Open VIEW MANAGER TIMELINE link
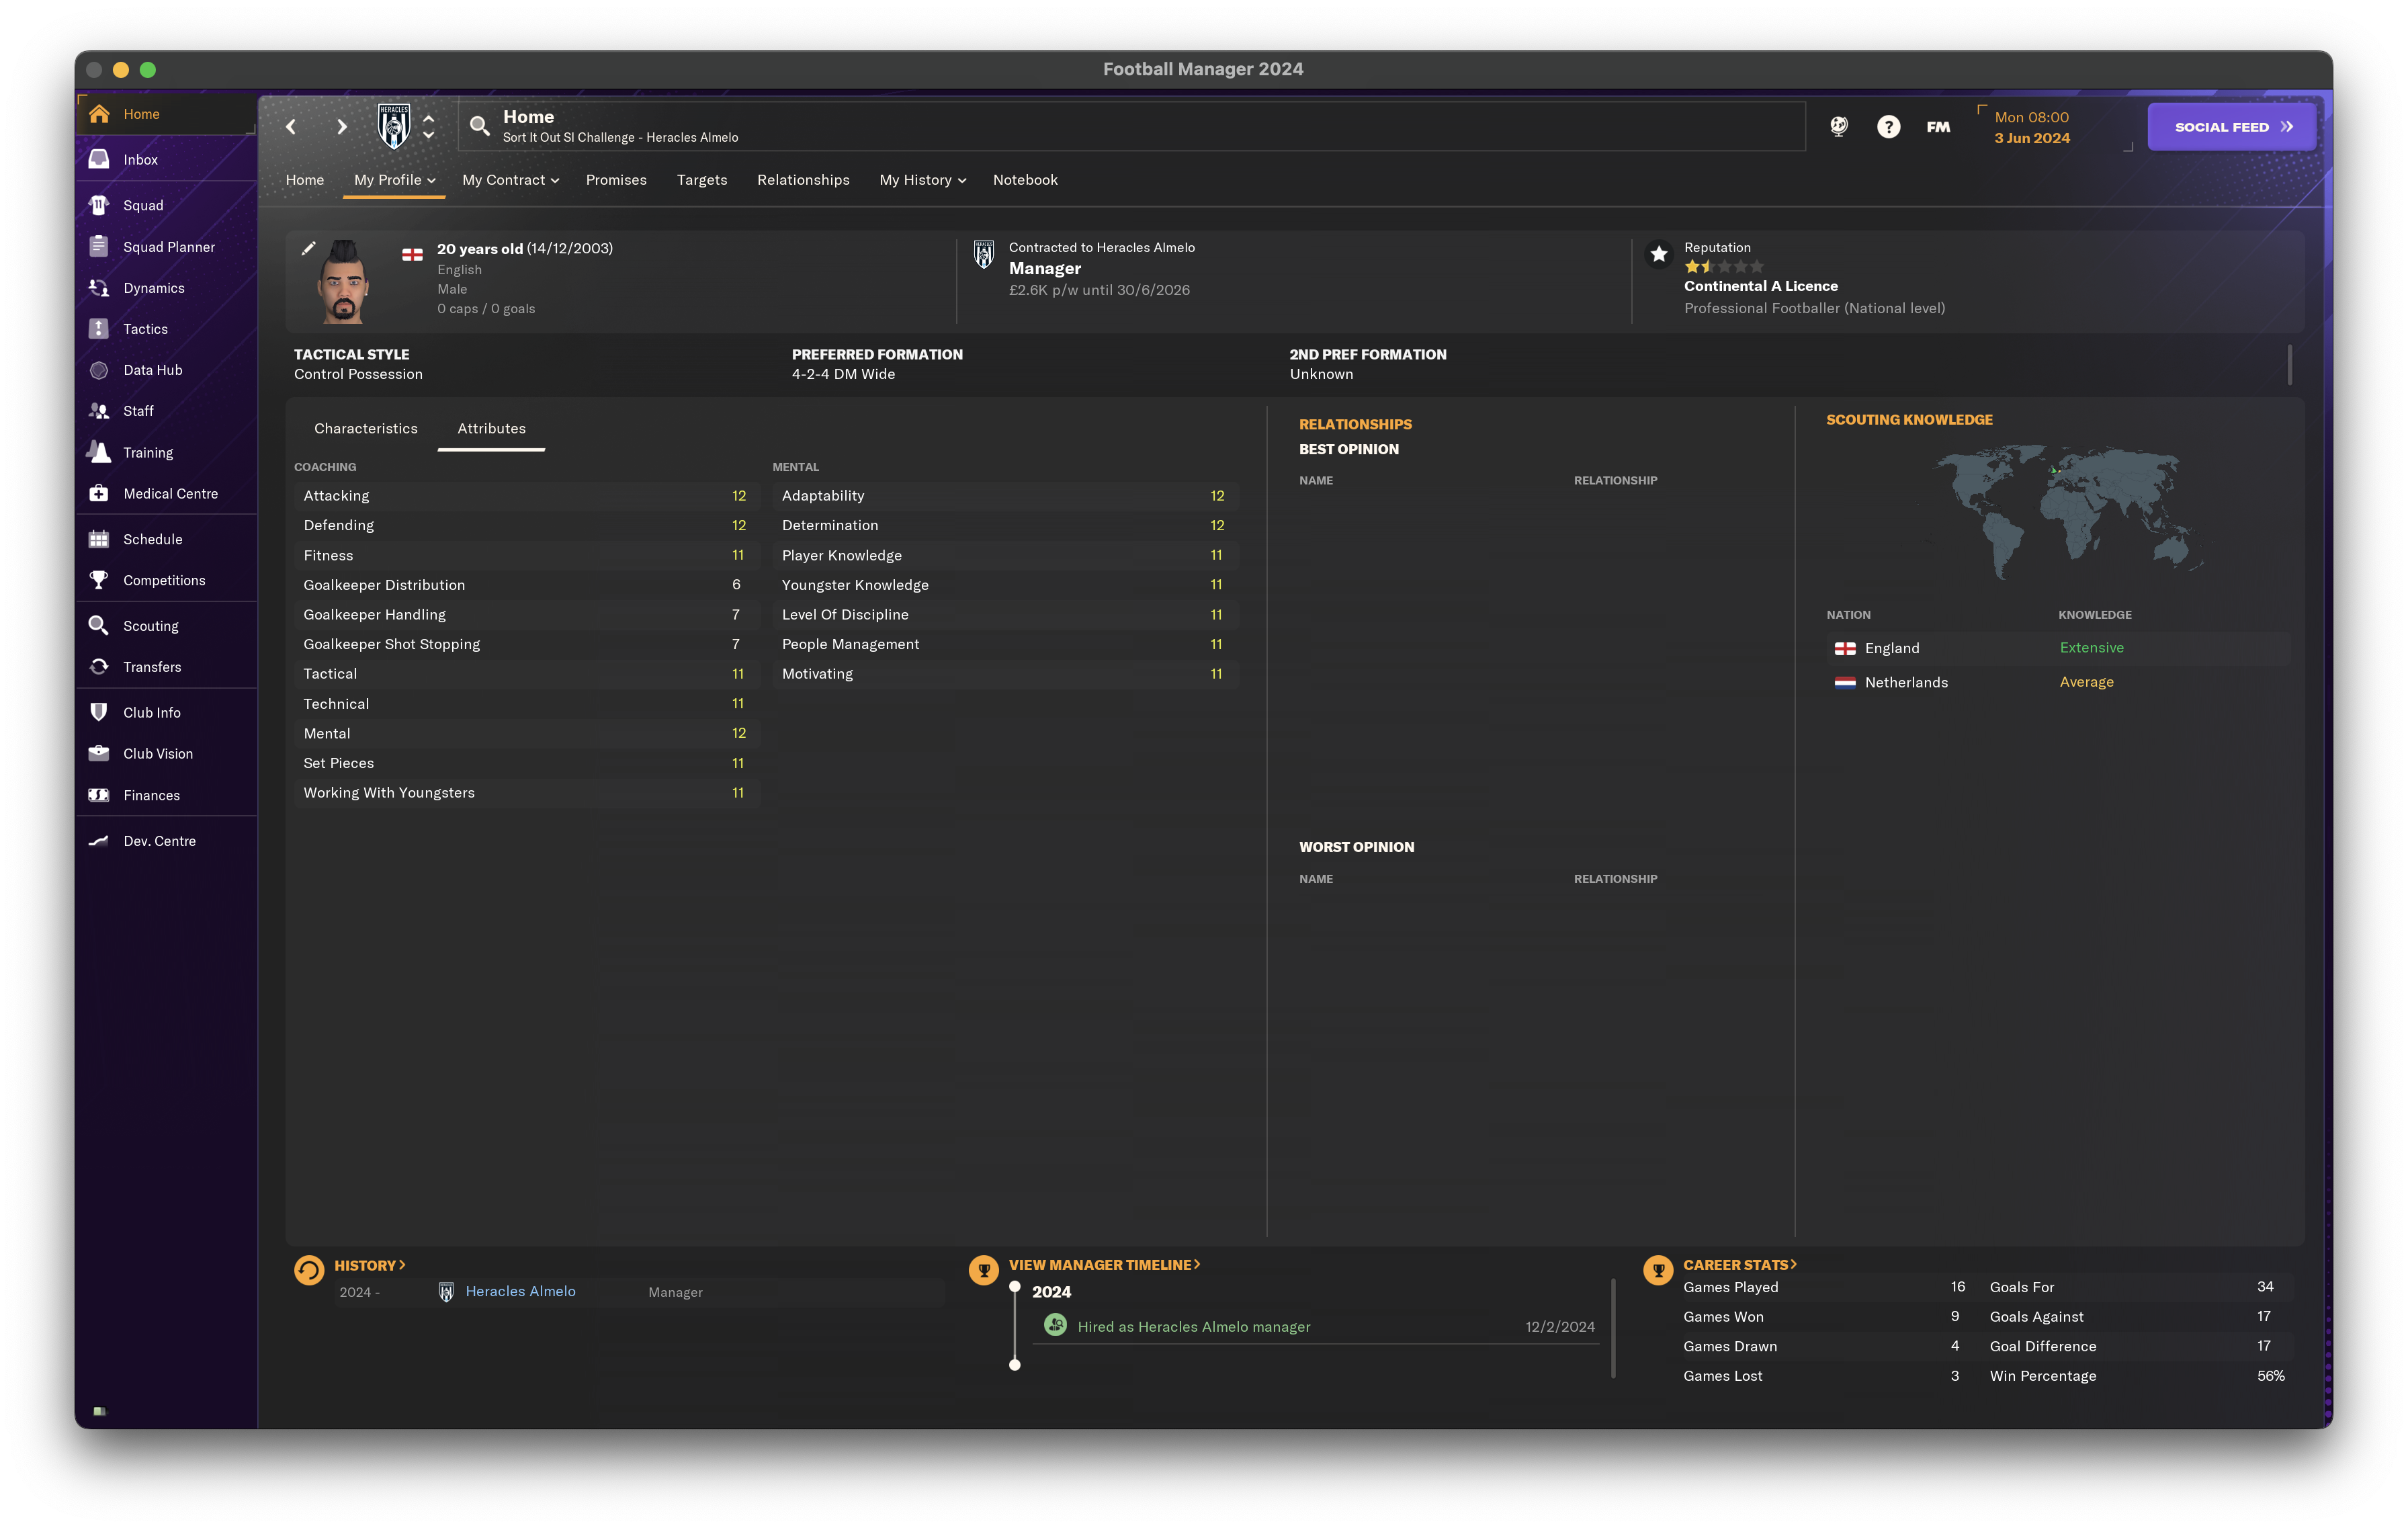 point(1104,1265)
